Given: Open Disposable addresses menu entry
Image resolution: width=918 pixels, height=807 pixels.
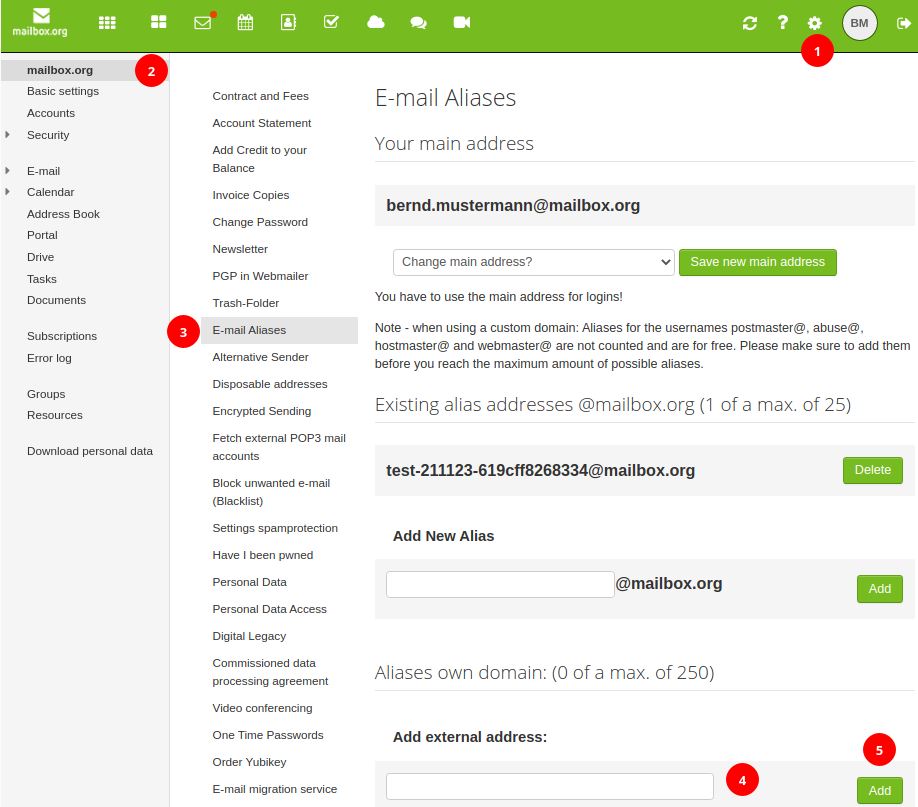Looking at the screenshot, I should pos(270,384).
